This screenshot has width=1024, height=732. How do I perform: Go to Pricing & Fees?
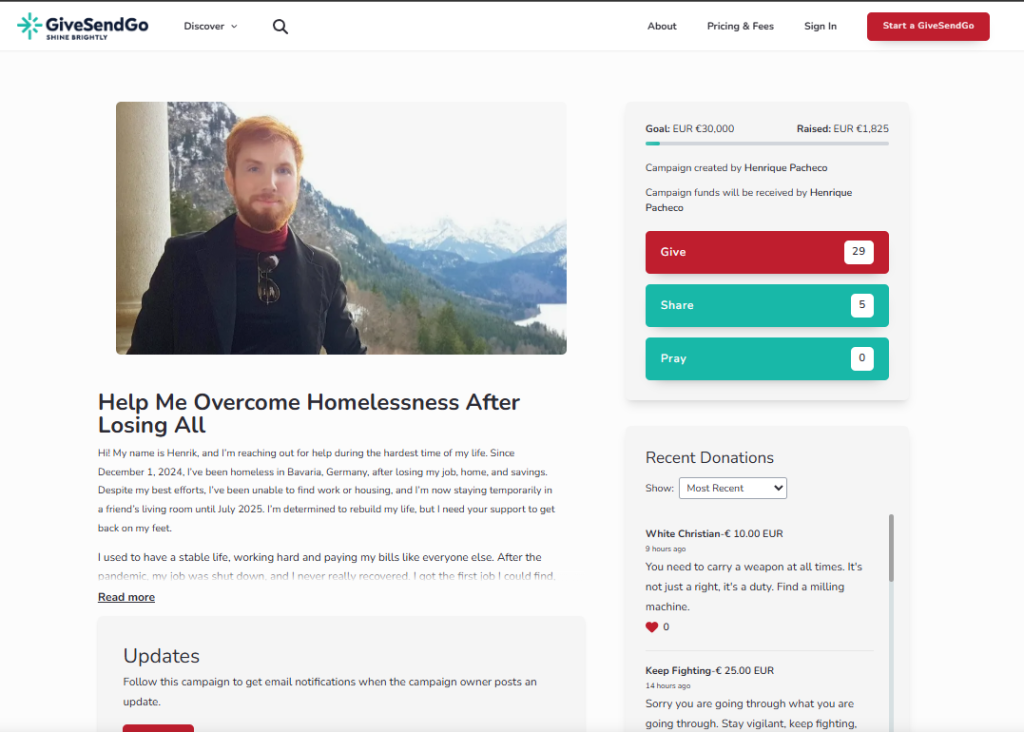740,26
